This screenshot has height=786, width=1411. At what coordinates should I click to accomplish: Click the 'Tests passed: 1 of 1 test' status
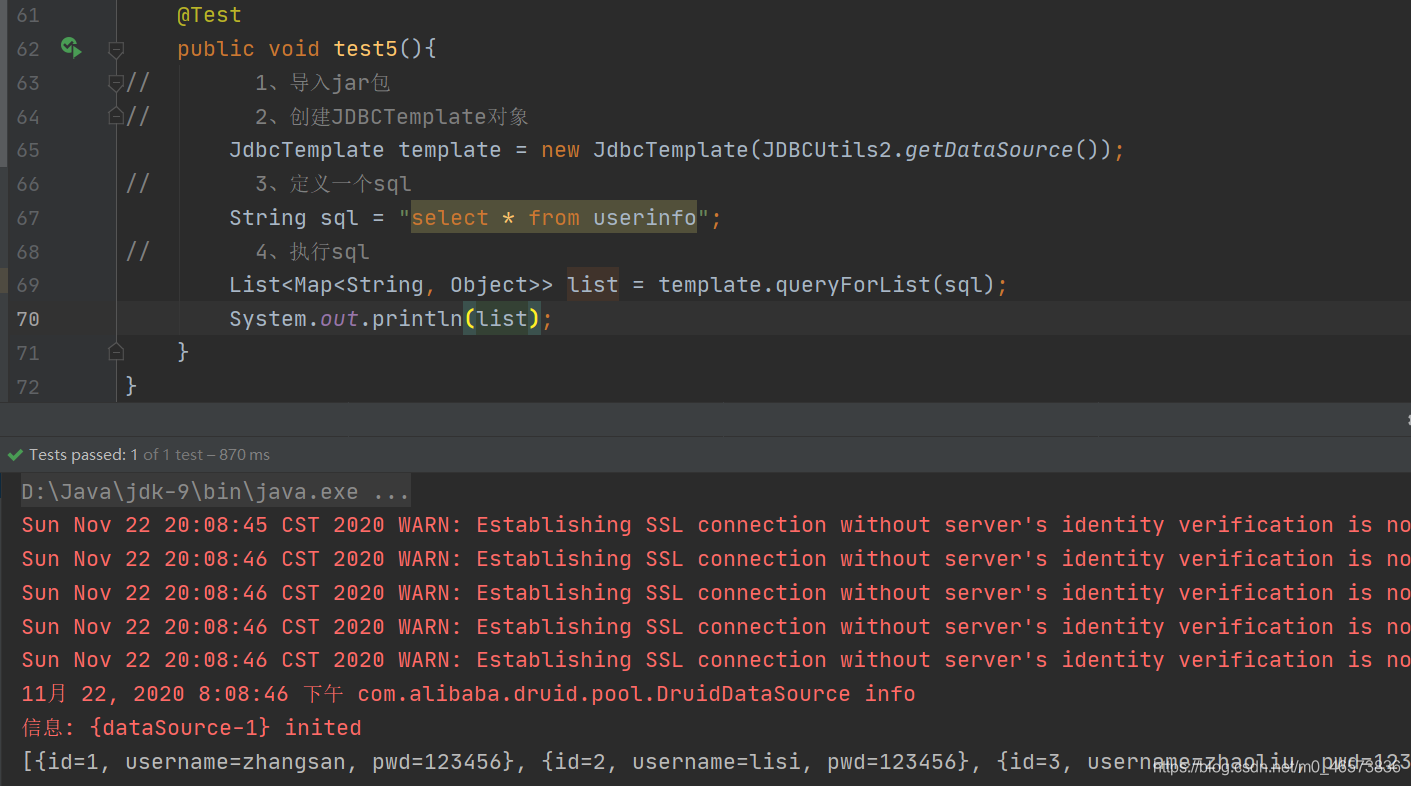tap(150, 454)
